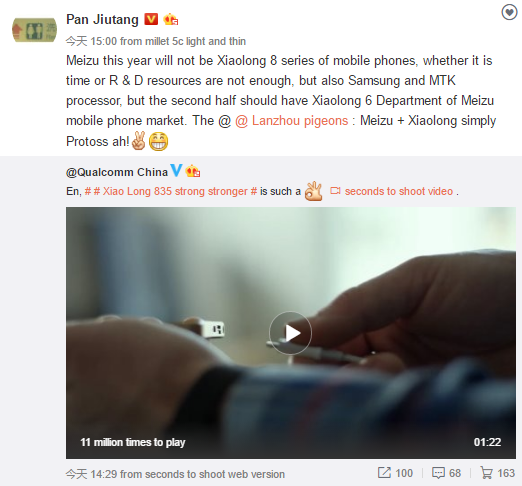Open Pan Jiutang's avatar picture
This screenshot has height=486, width=522.
coord(34,30)
